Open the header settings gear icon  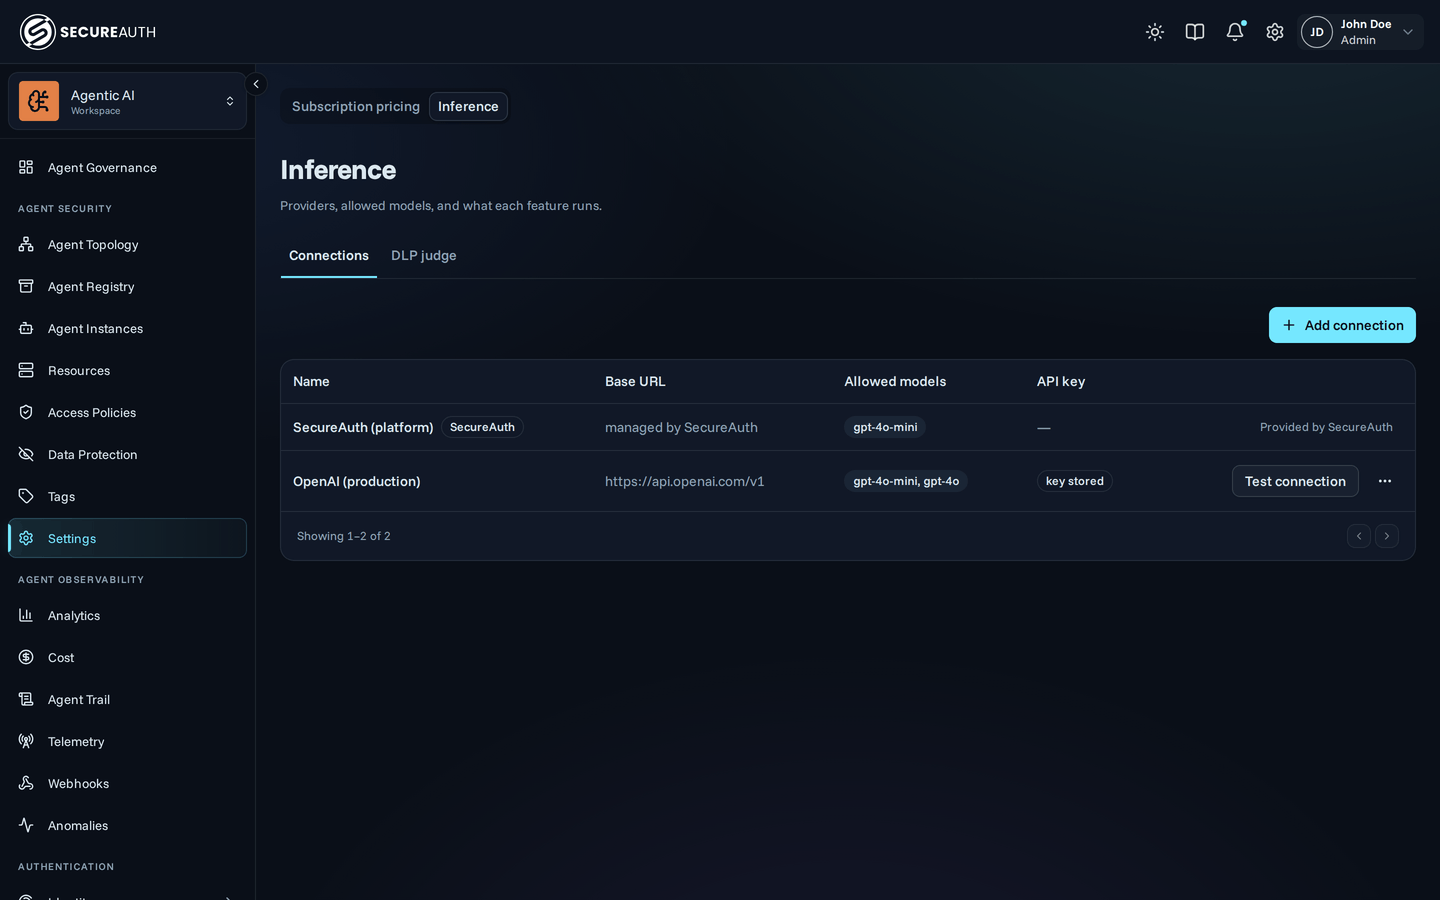[1275, 32]
